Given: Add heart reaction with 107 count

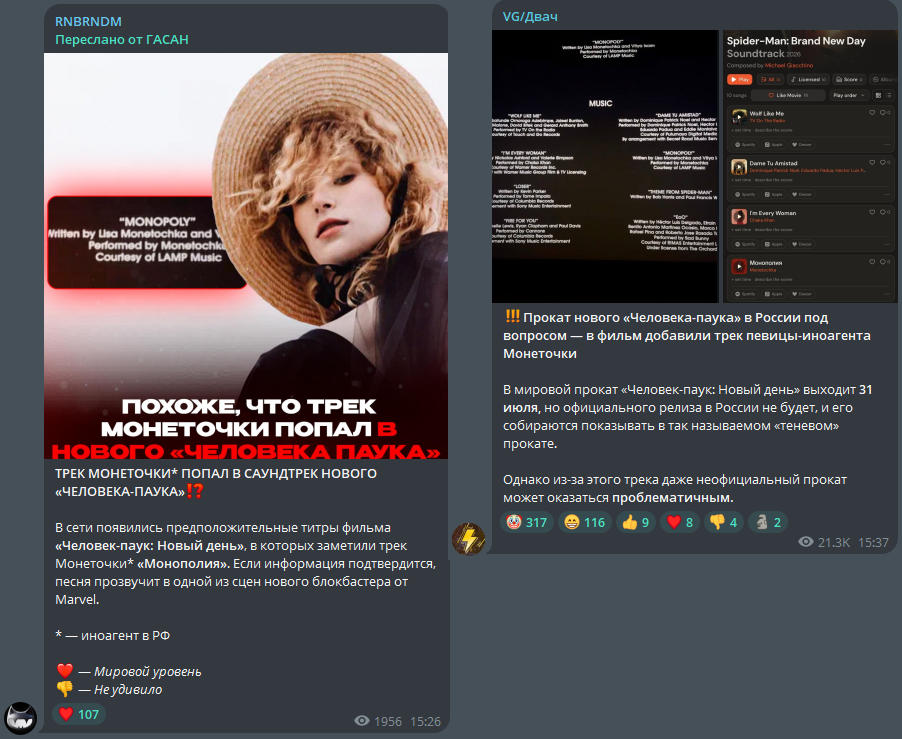Looking at the screenshot, I should point(79,714).
